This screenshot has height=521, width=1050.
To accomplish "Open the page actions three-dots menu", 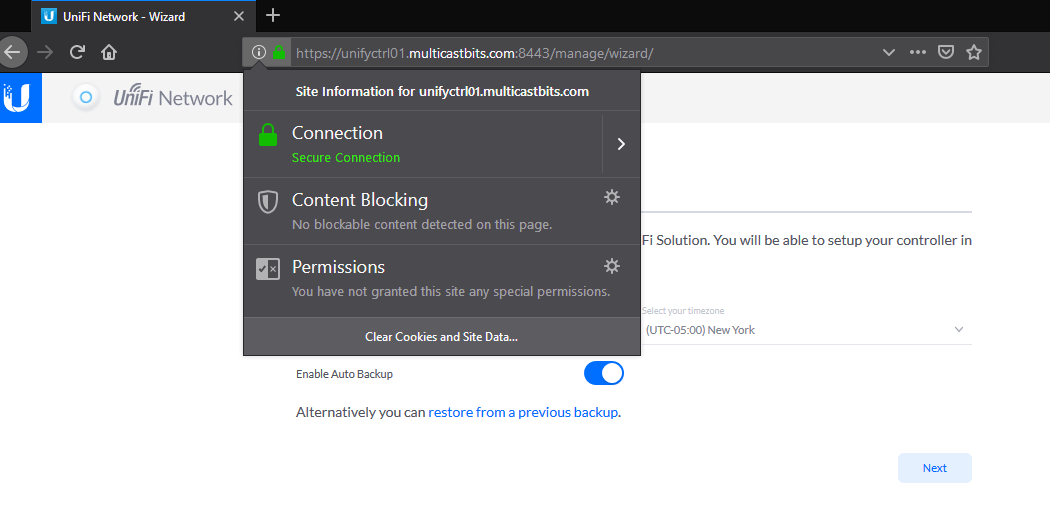I will pos(918,52).
